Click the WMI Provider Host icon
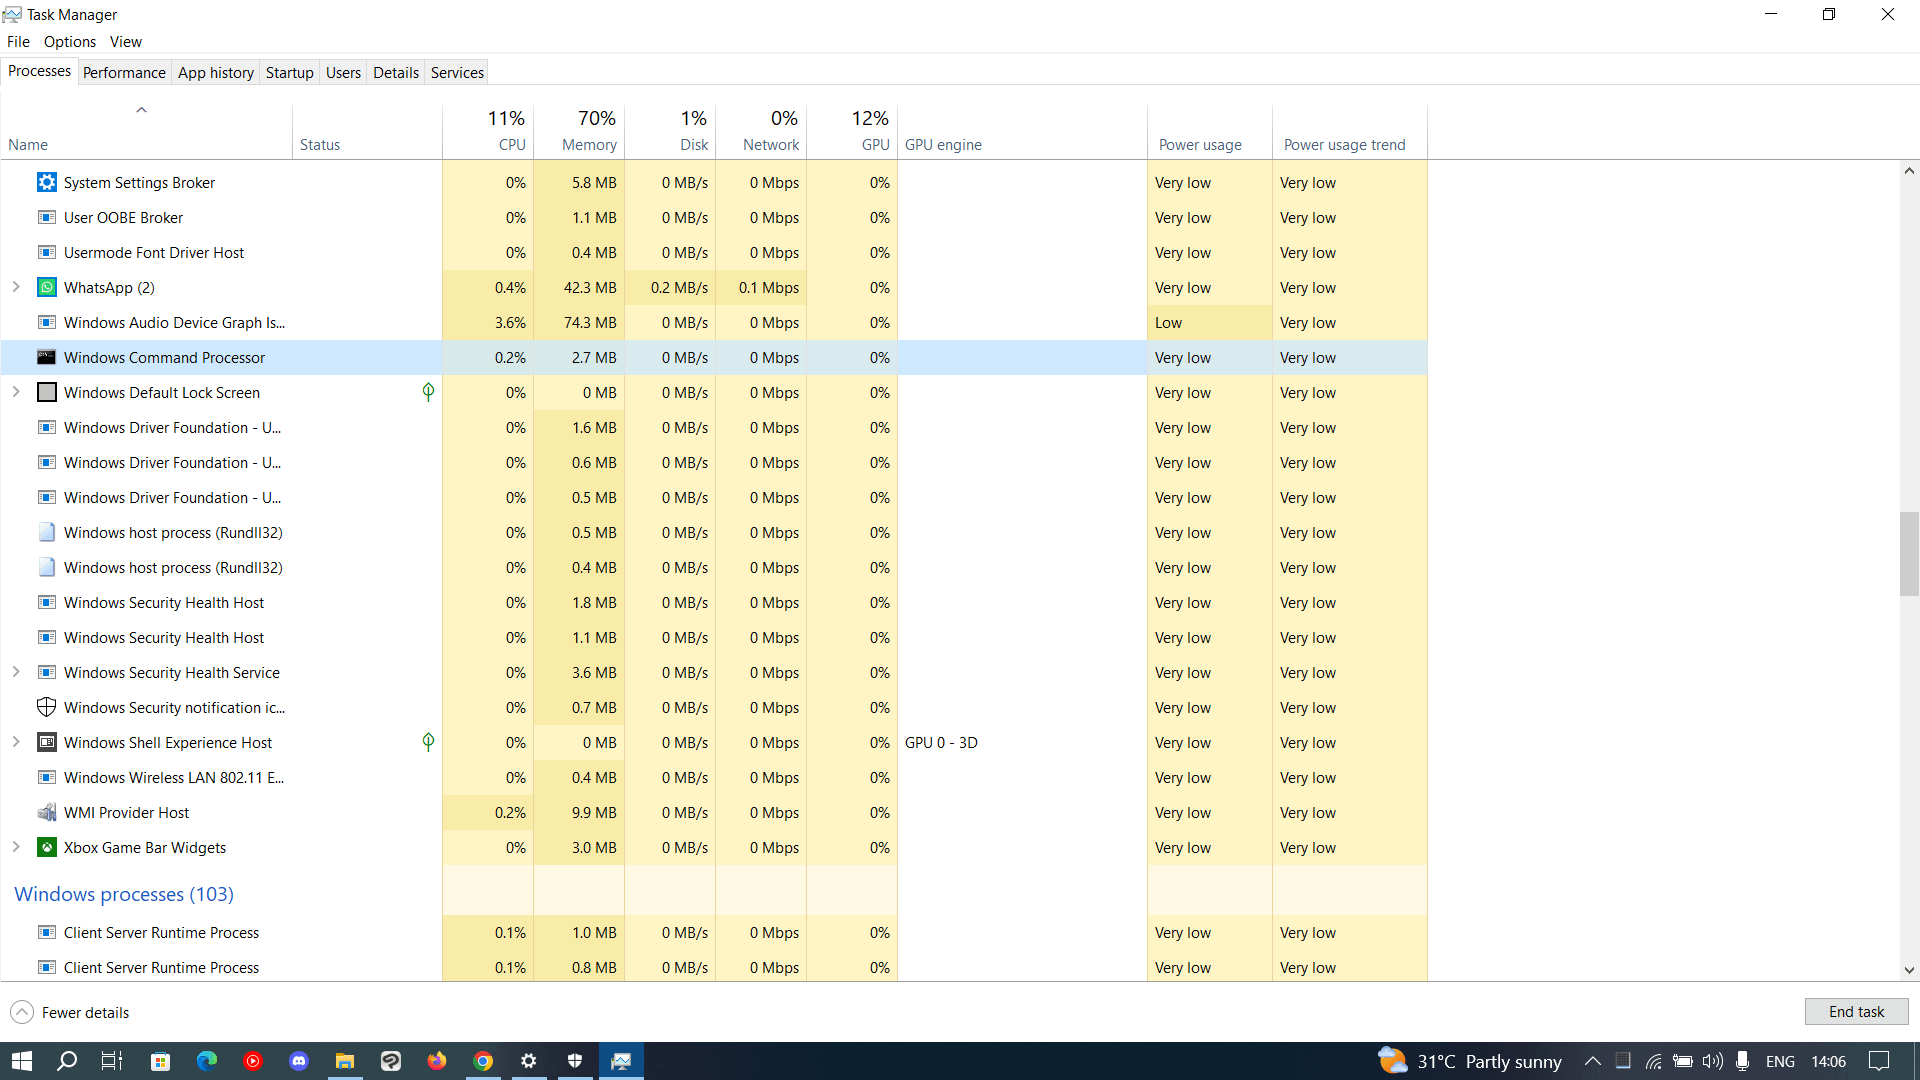 point(47,813)
